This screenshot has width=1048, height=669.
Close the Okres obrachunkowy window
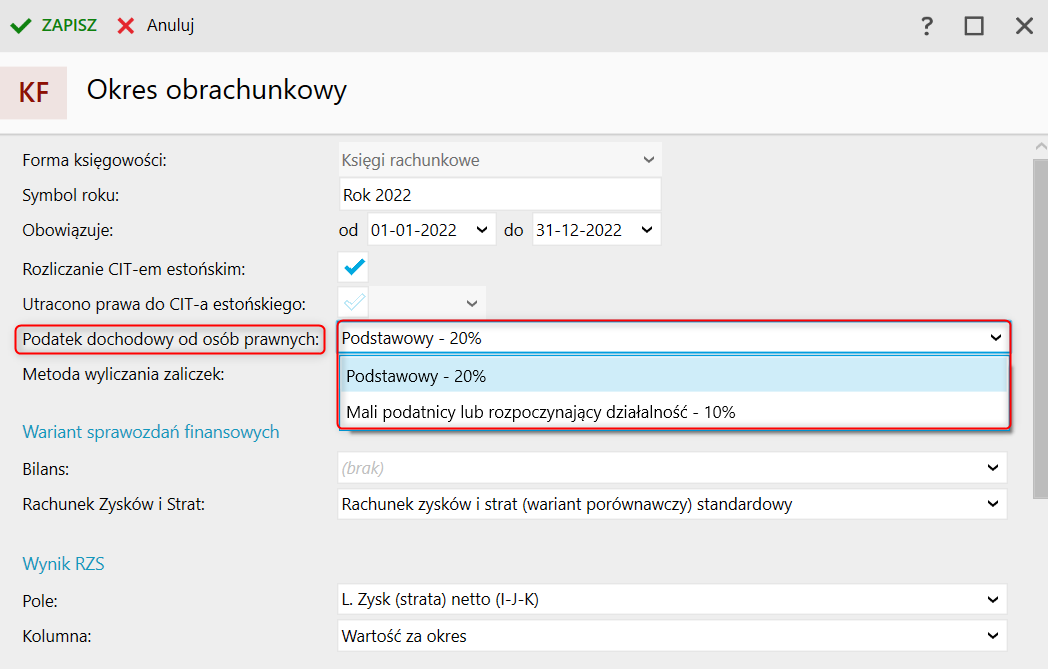click(1024, 26)
